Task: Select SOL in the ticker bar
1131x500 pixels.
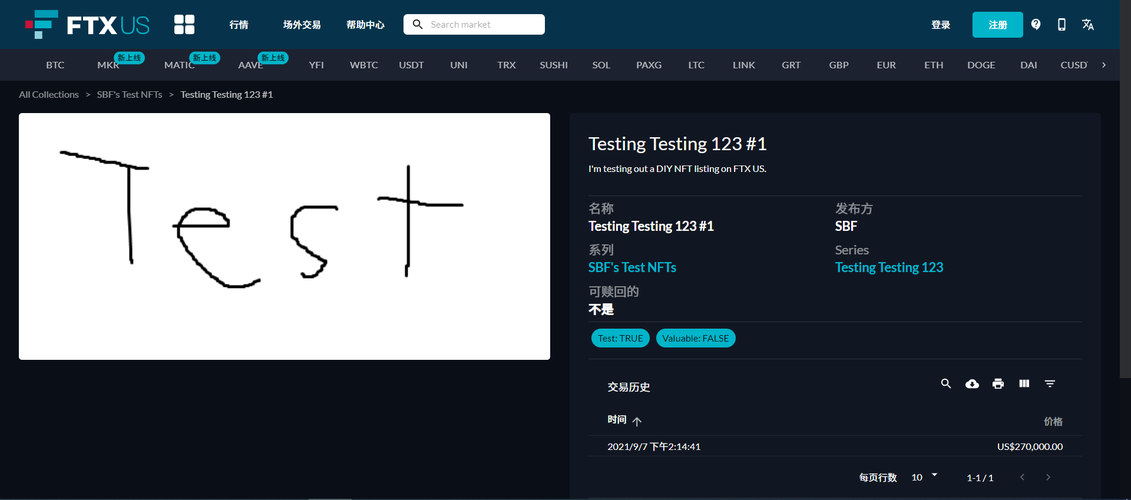Action: pyautogui.click(x=601, y=65)
